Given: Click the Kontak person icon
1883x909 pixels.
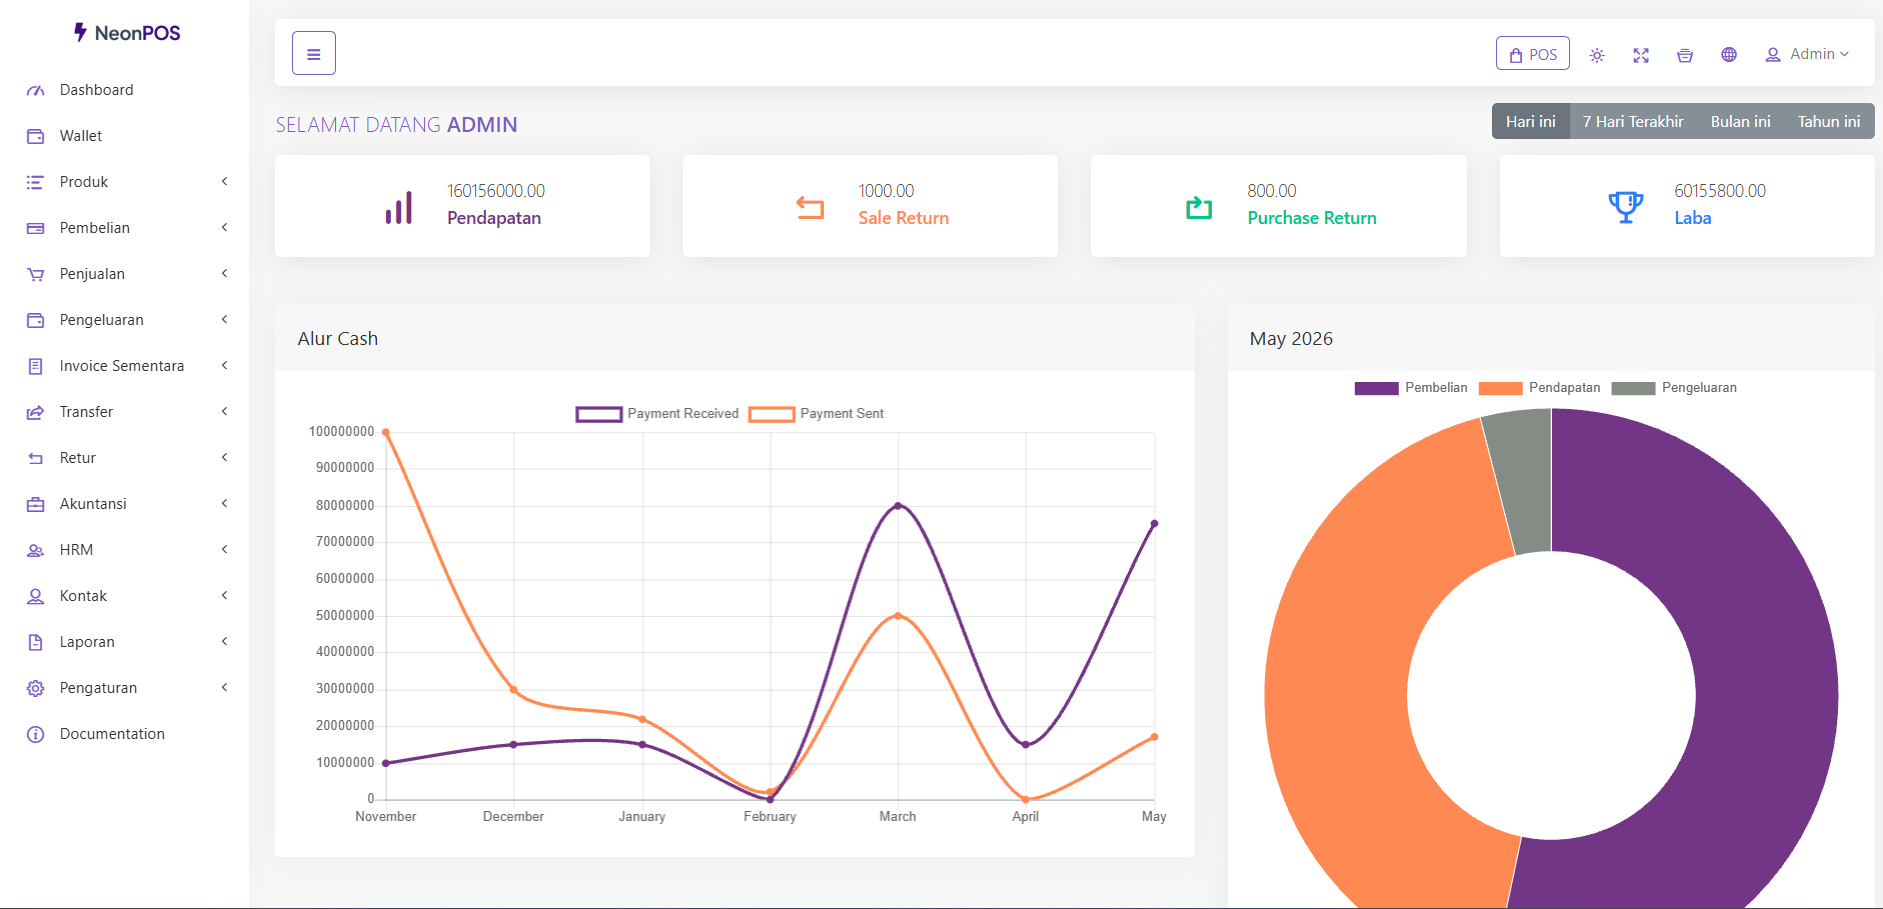Looking at the screenshot, I should click(35, 596).
